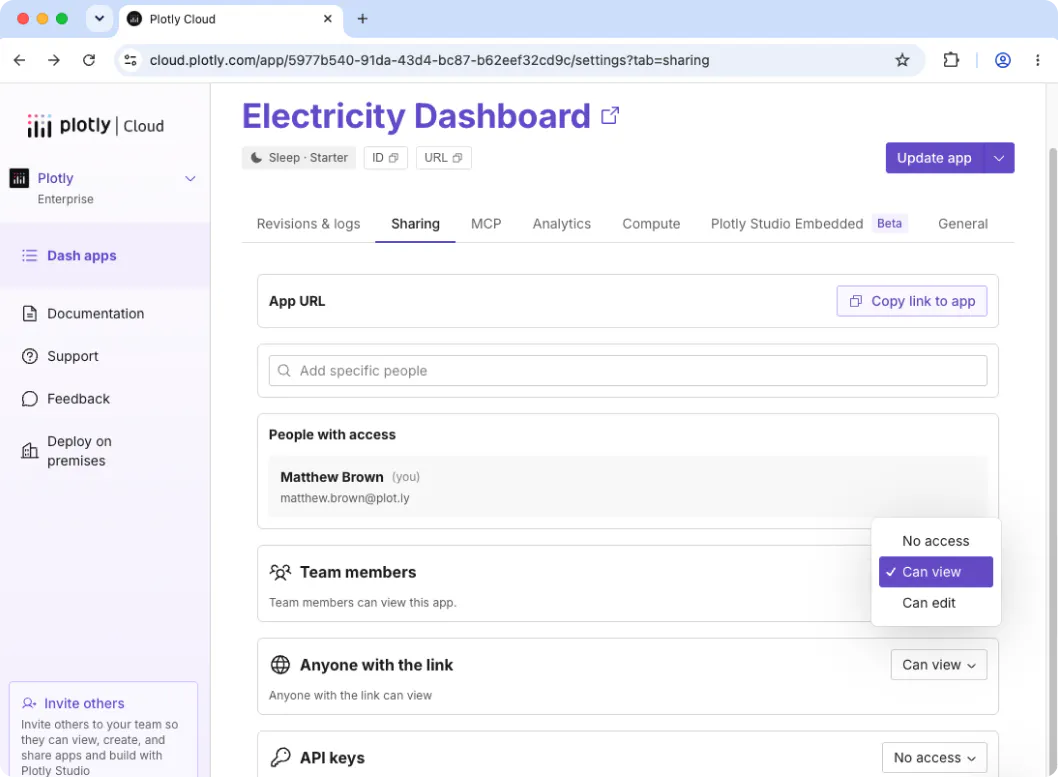
Task: Click the Team members group icon
Action: click(x=280, y=572)
